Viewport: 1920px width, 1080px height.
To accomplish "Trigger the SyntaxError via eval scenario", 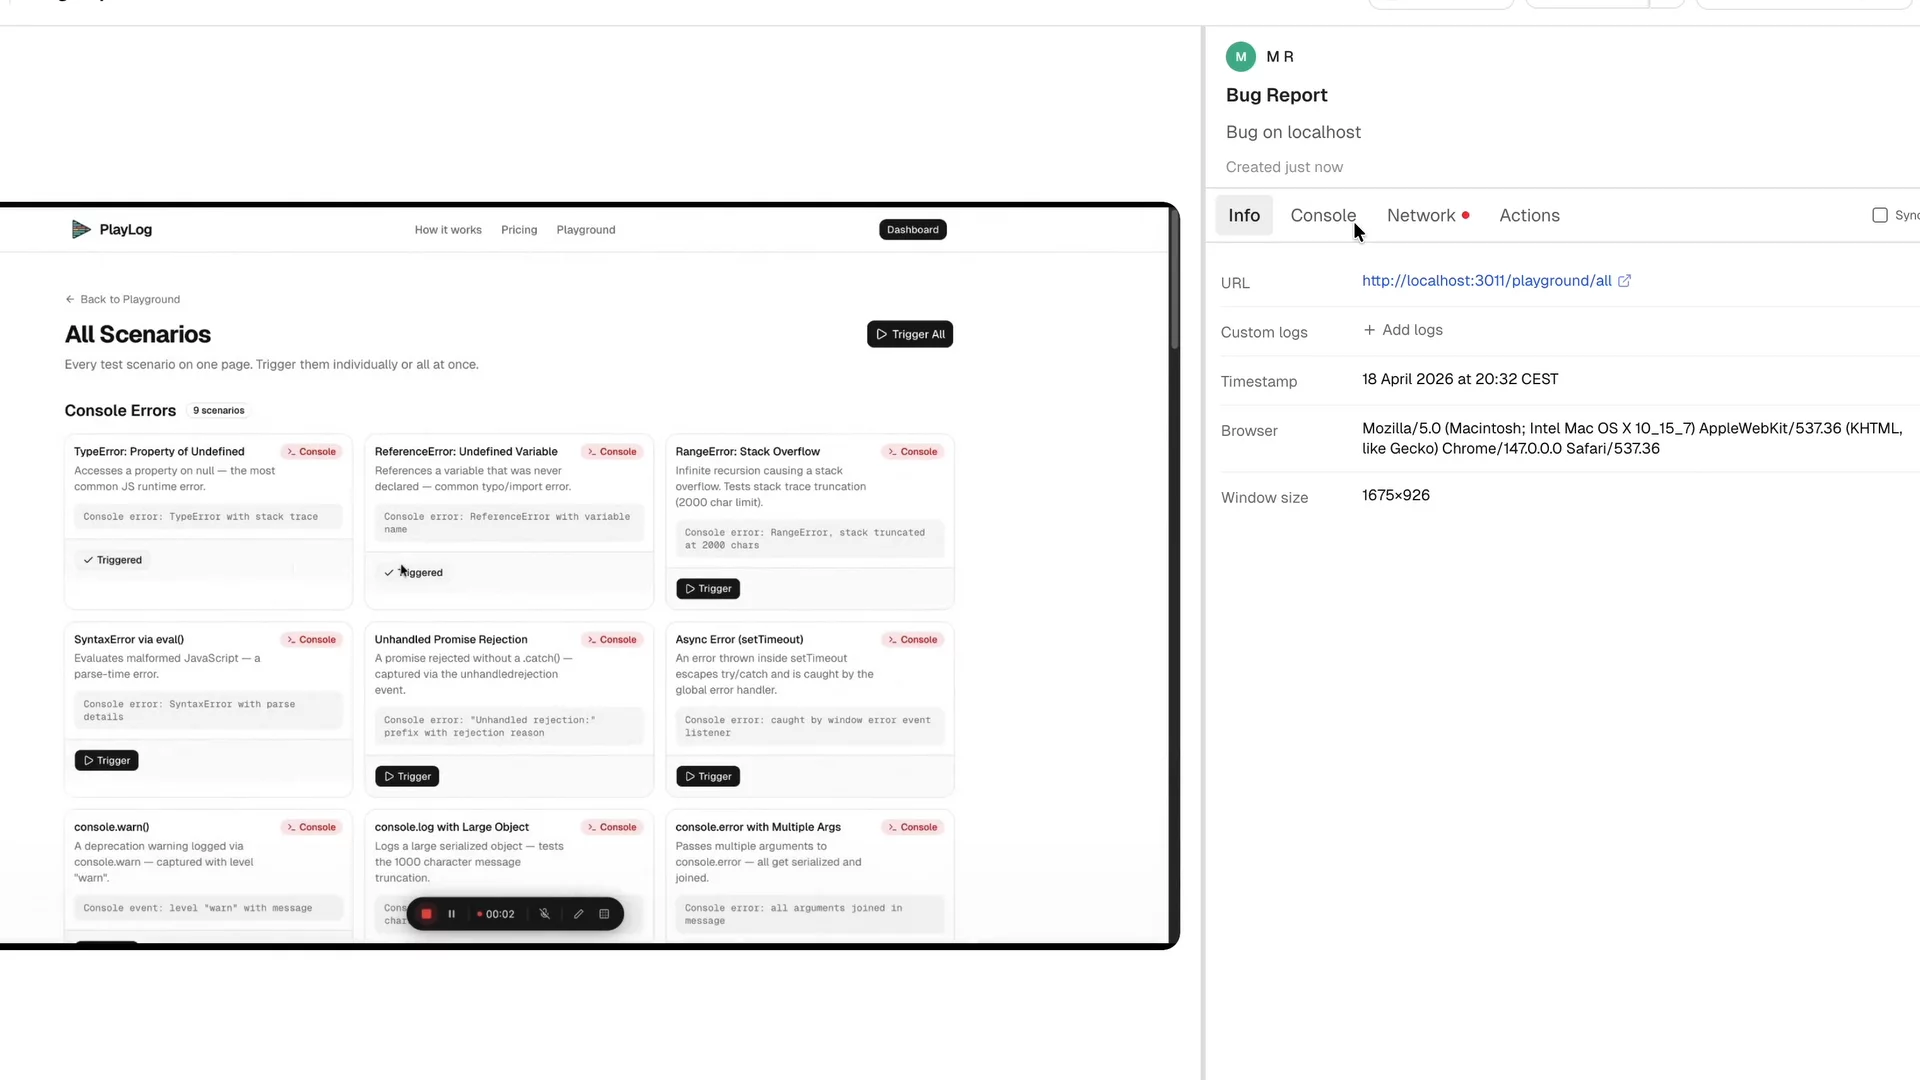I will click(107, 761).
